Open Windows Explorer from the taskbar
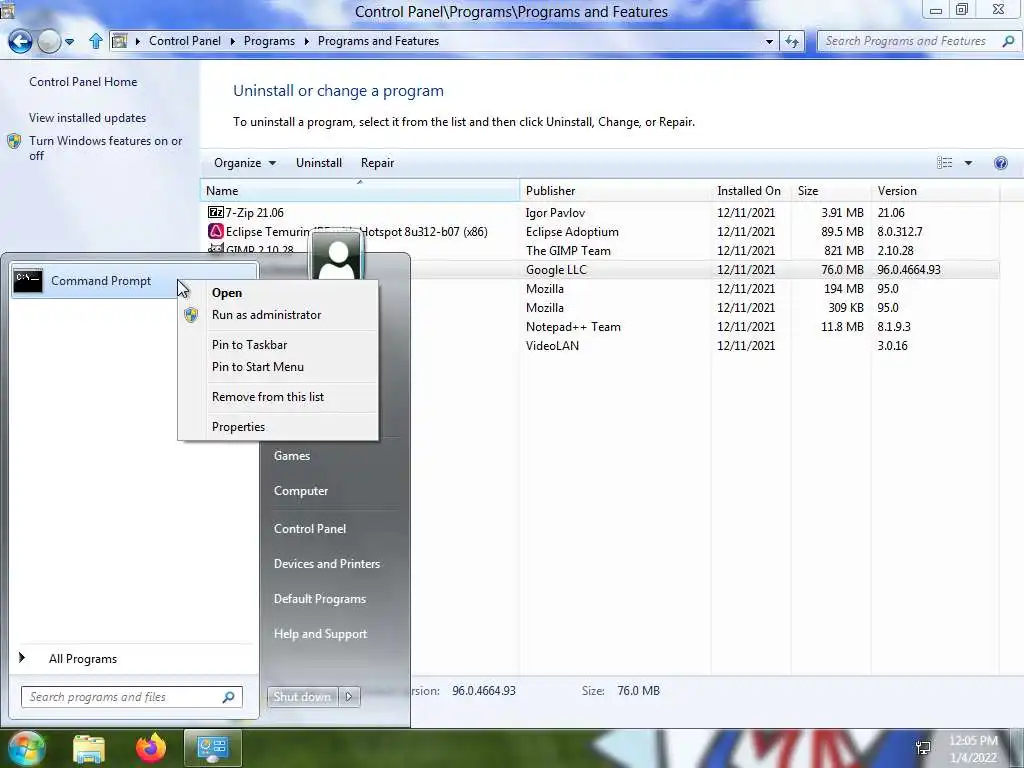The height and width of the screenshot is (768, 1024). click(89, 748)
